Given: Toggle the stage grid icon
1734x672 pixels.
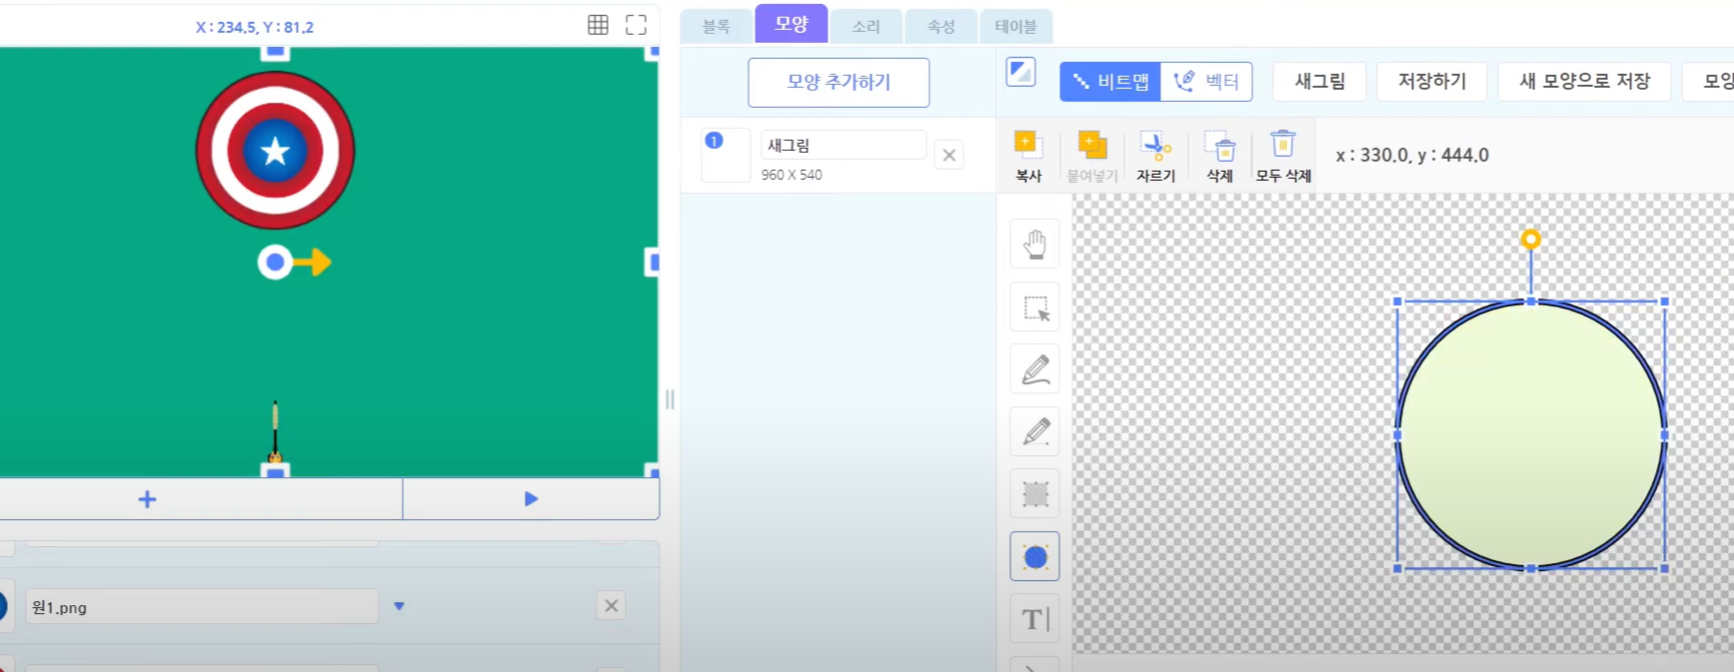Looking at the screenshot, I should [598, 25].
